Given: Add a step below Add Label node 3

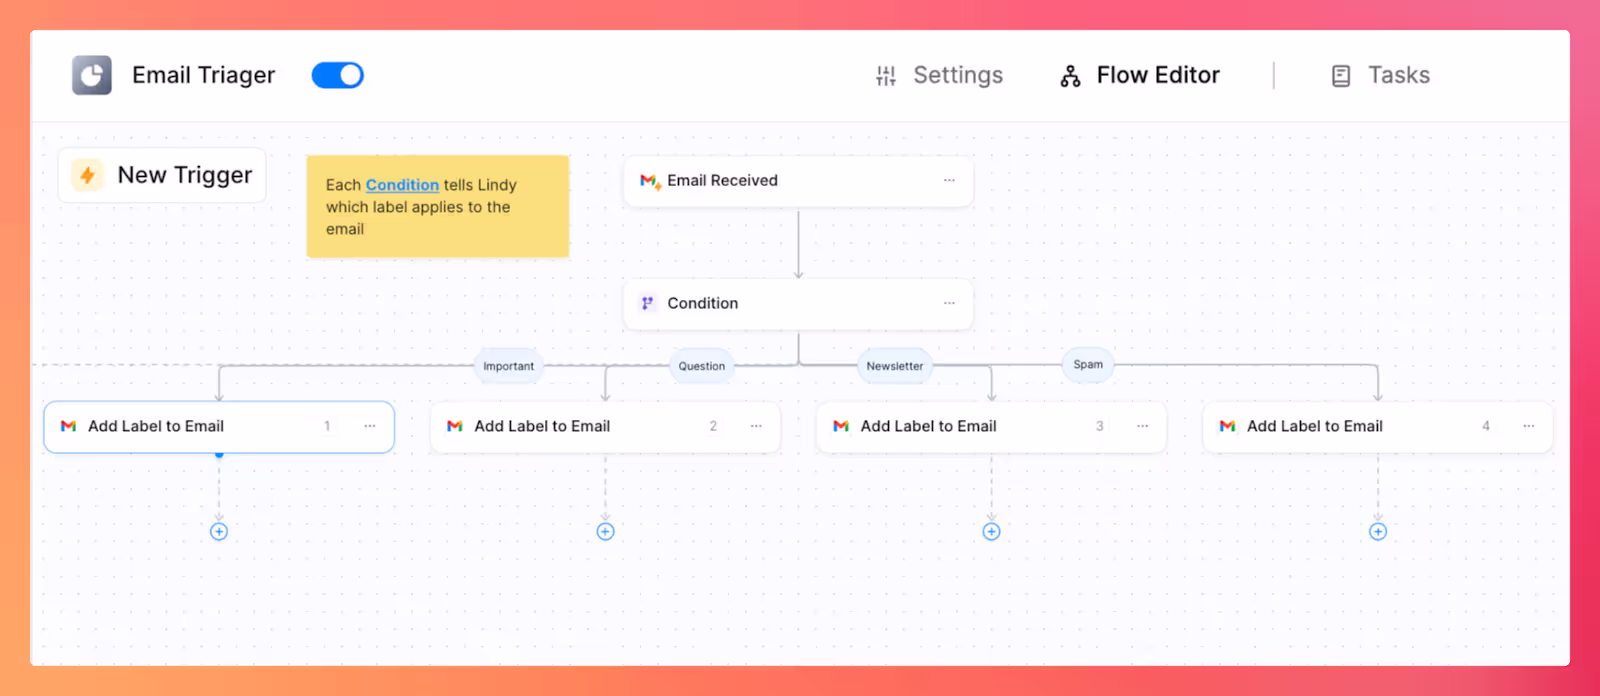Looking at the screenshot, I should (x=991, y=532).
